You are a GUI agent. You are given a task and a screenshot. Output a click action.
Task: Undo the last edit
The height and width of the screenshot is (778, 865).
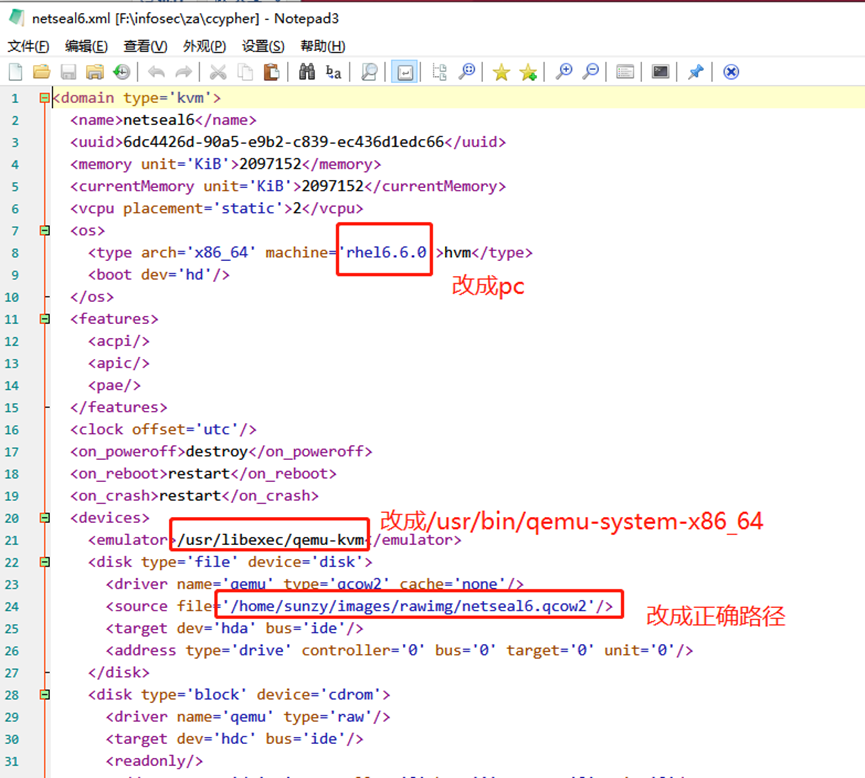click(x=157, y=72)
